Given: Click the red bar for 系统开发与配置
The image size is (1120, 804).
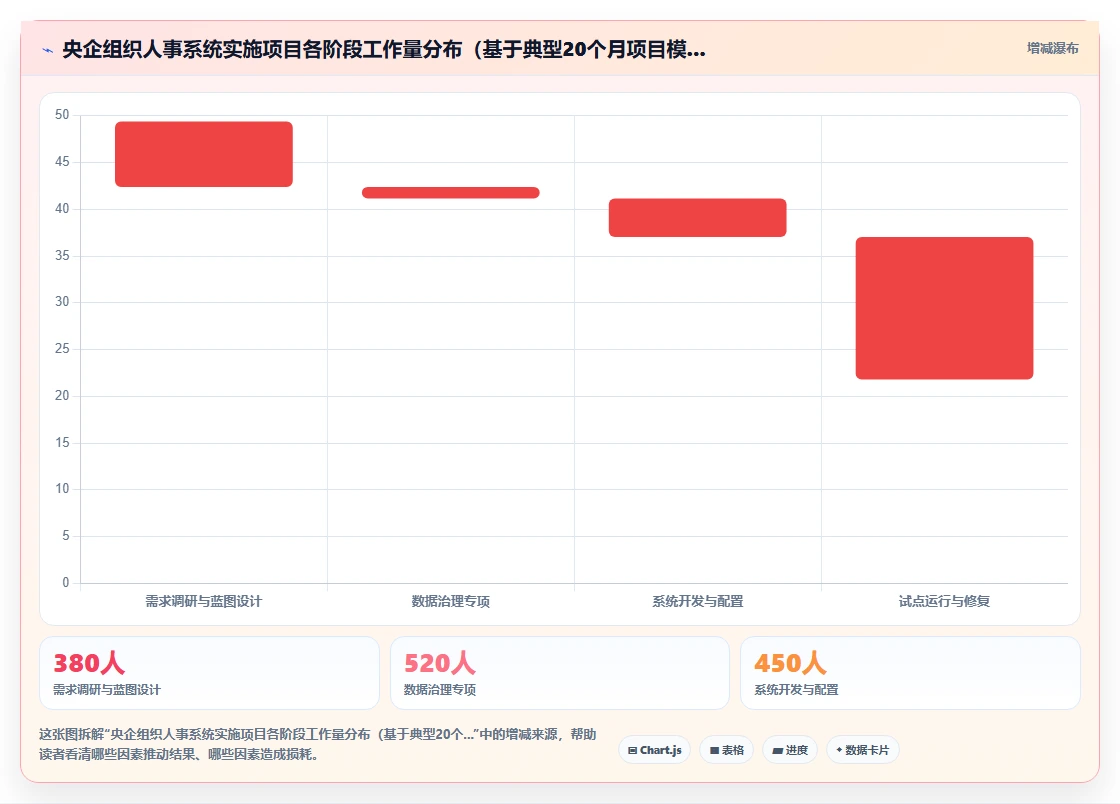Looking at the screenshot, I should pyautogui.click(x=697, y=218).
